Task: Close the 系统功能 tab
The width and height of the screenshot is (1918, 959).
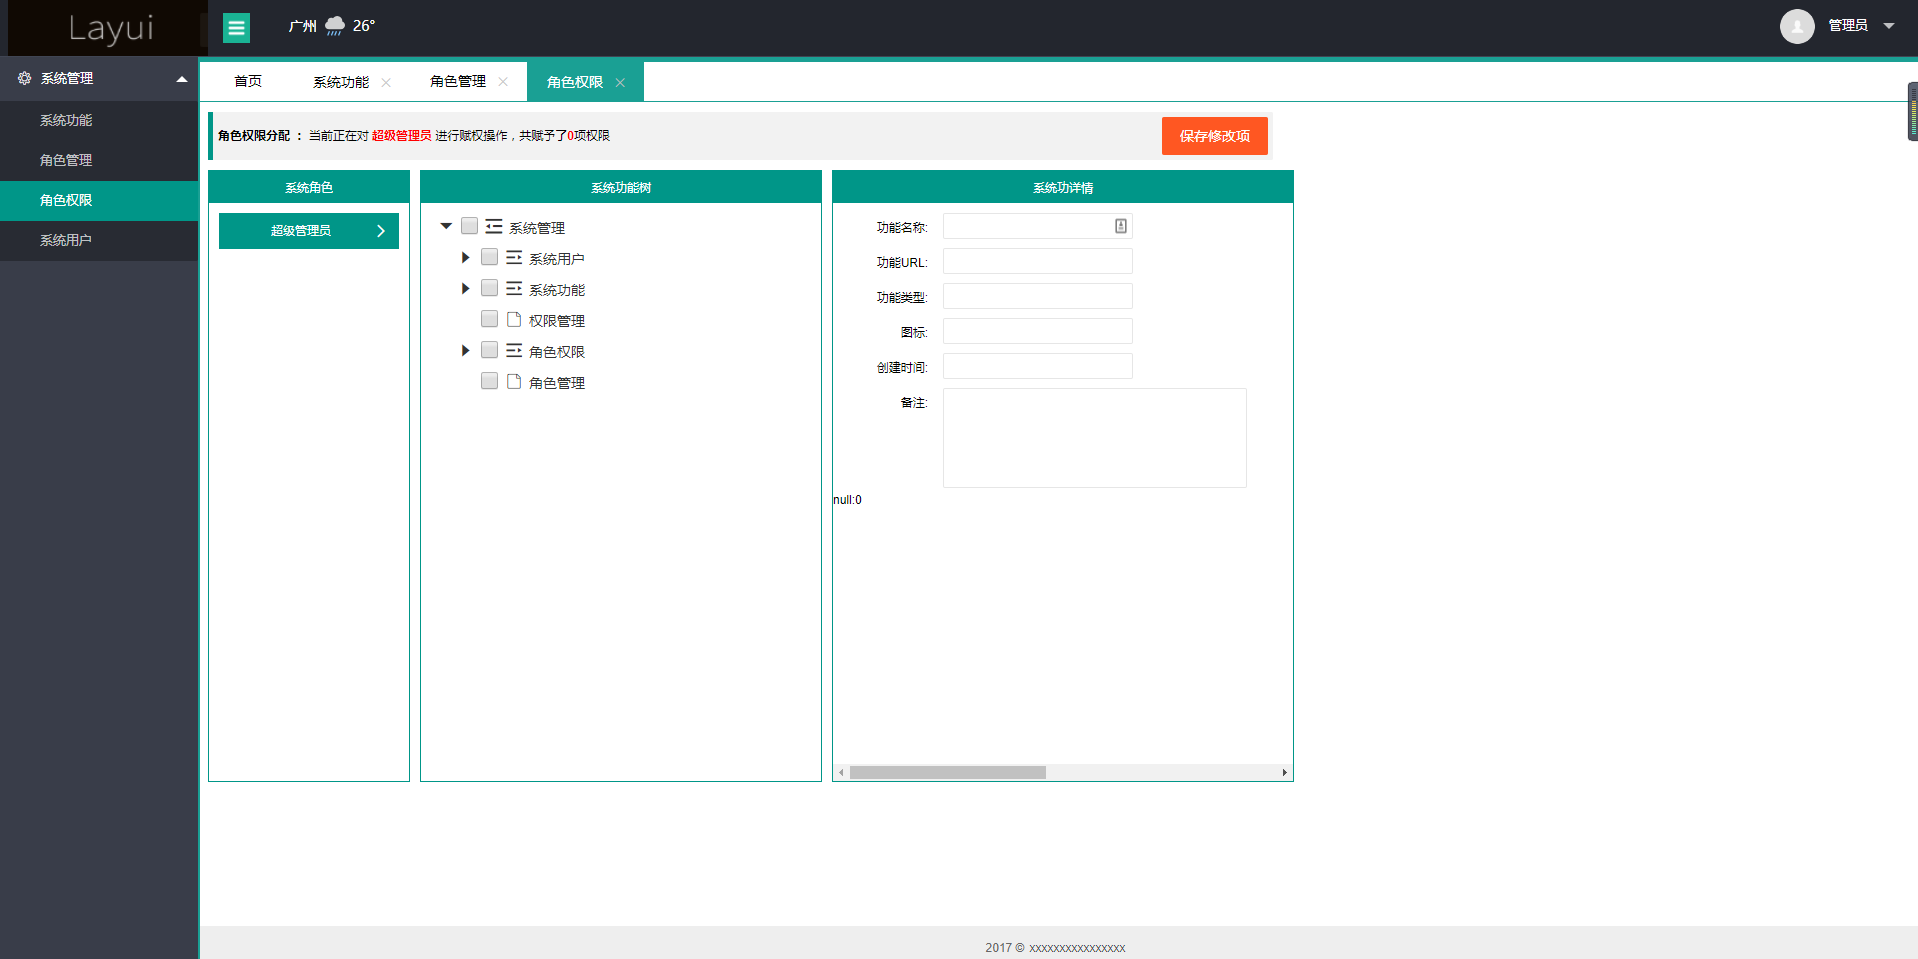Action: click(x=386, y=82)
